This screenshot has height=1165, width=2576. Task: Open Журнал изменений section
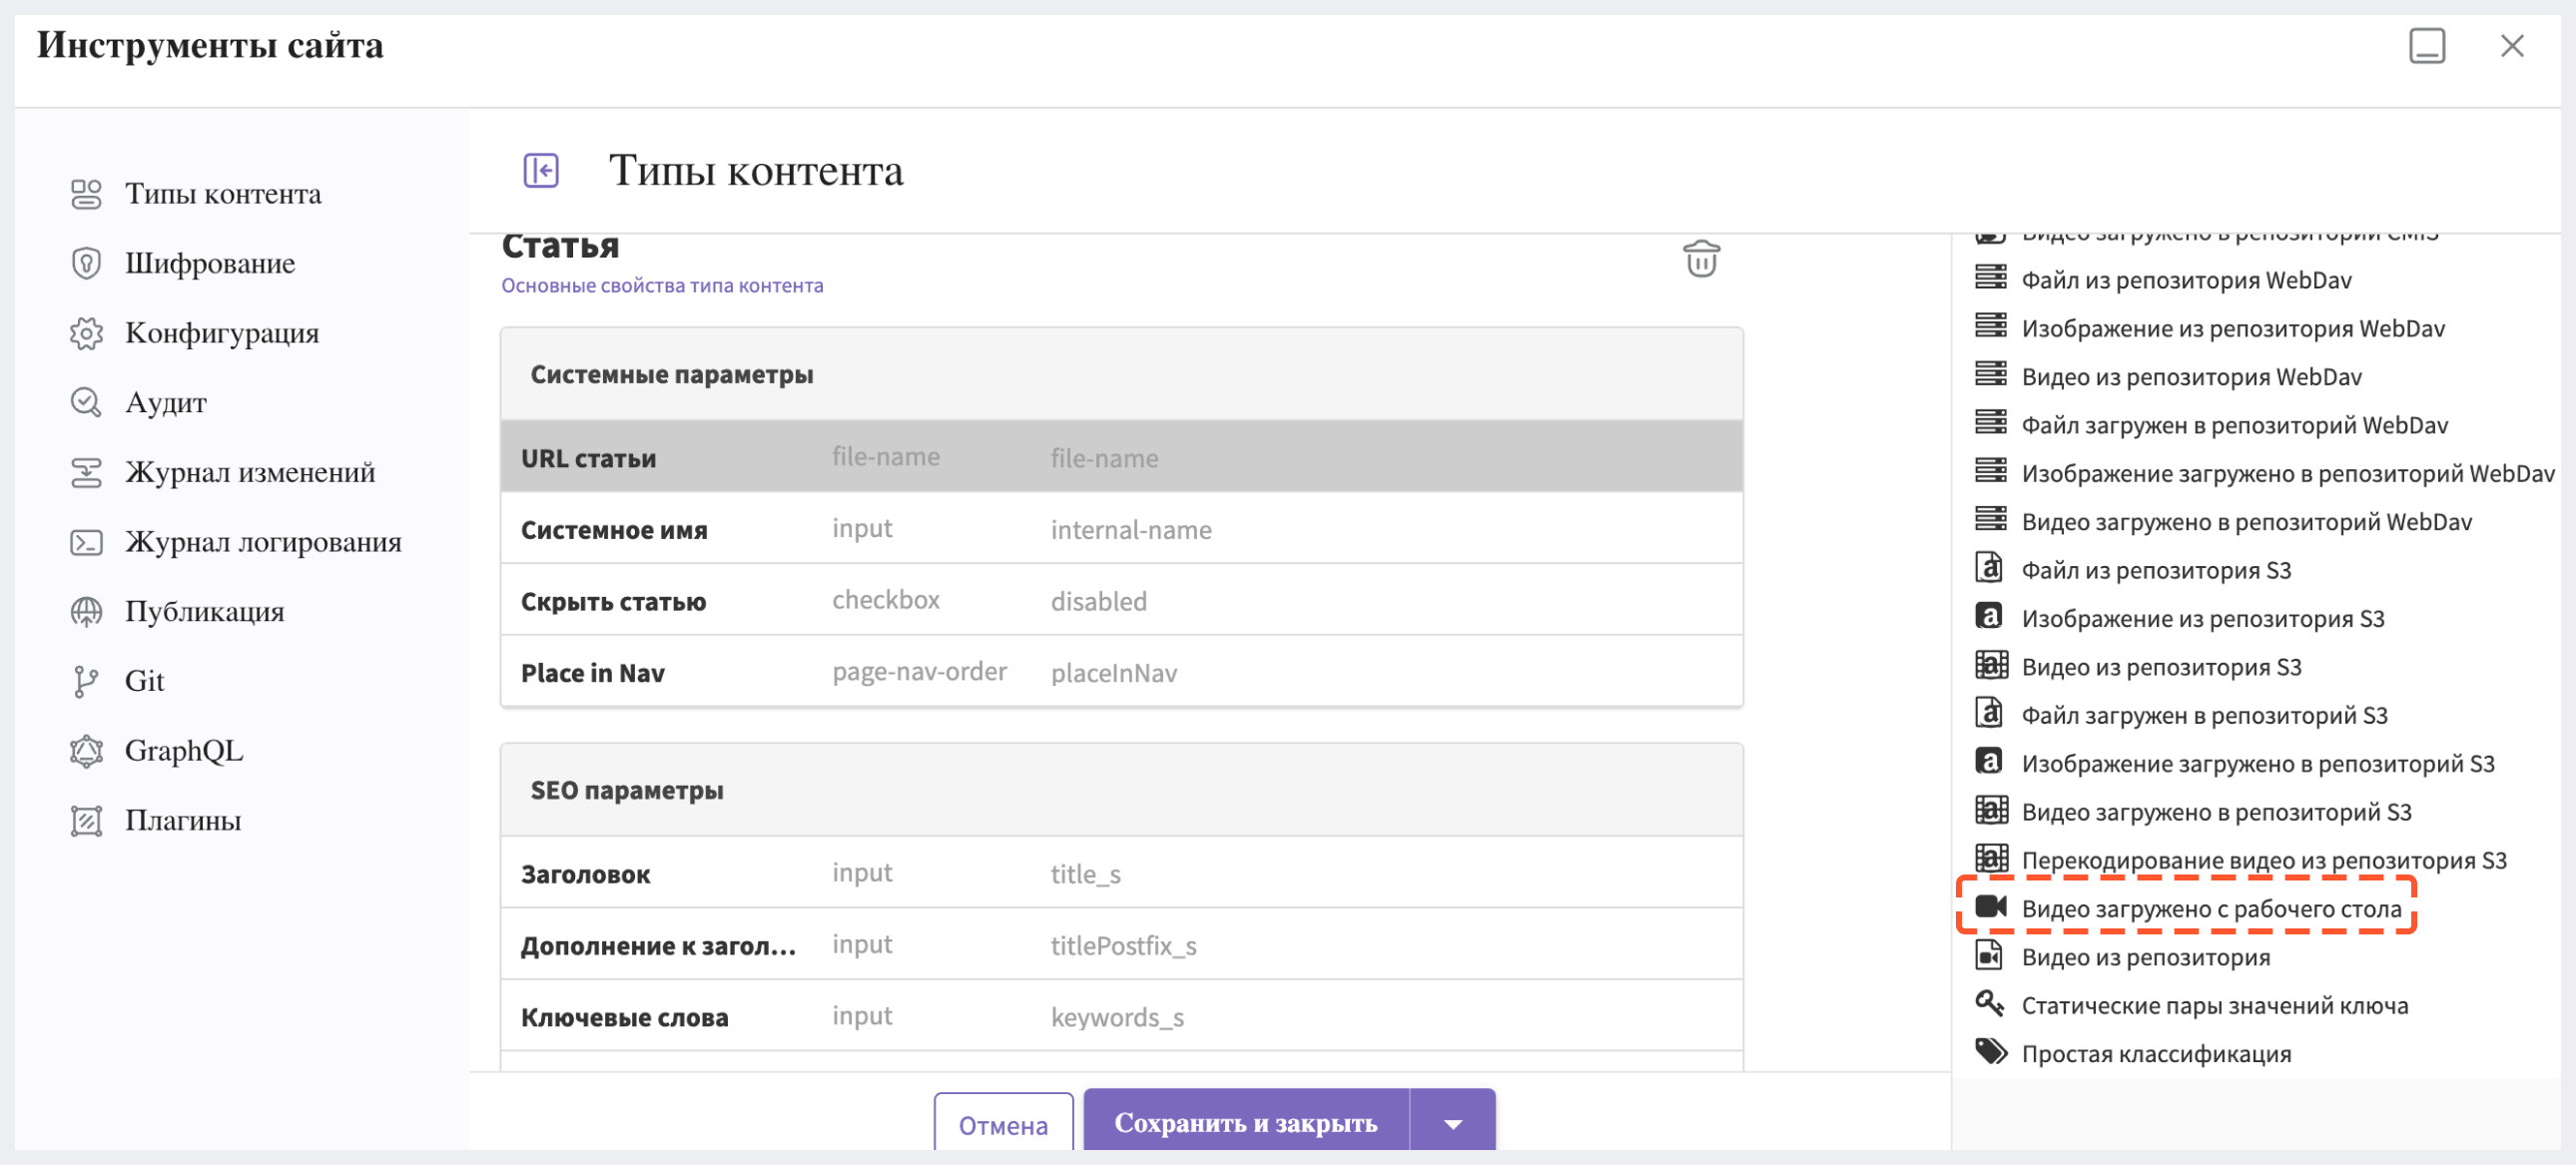(x=250, y=472)
